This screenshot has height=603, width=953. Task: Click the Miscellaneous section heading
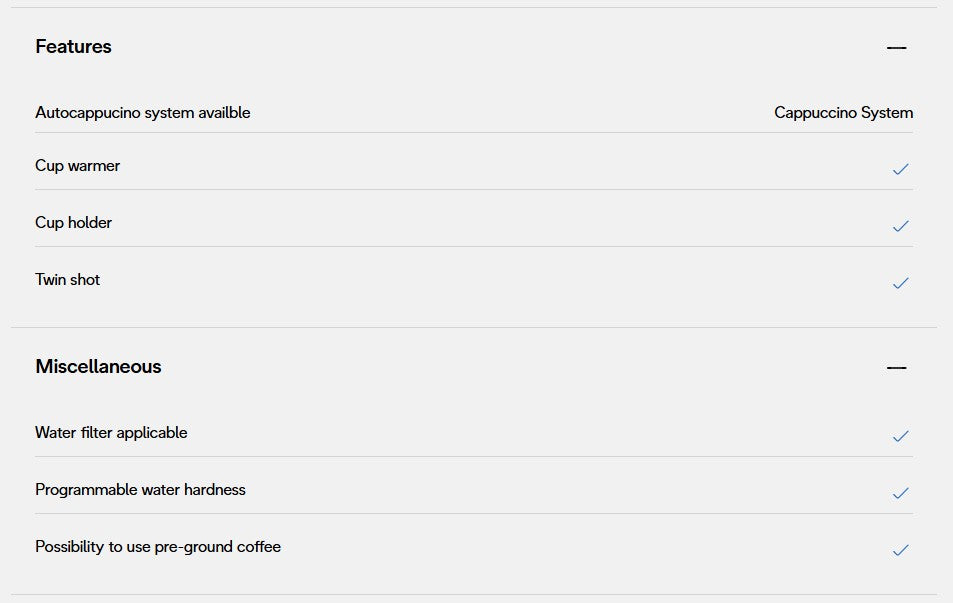click(98, 367)
